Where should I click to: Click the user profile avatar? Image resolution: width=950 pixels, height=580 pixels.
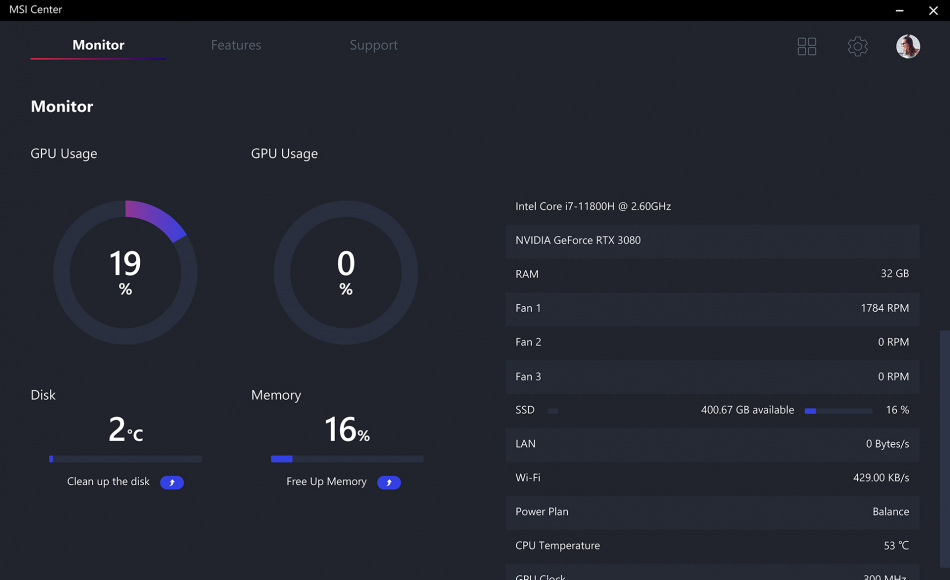click(908, 46)
